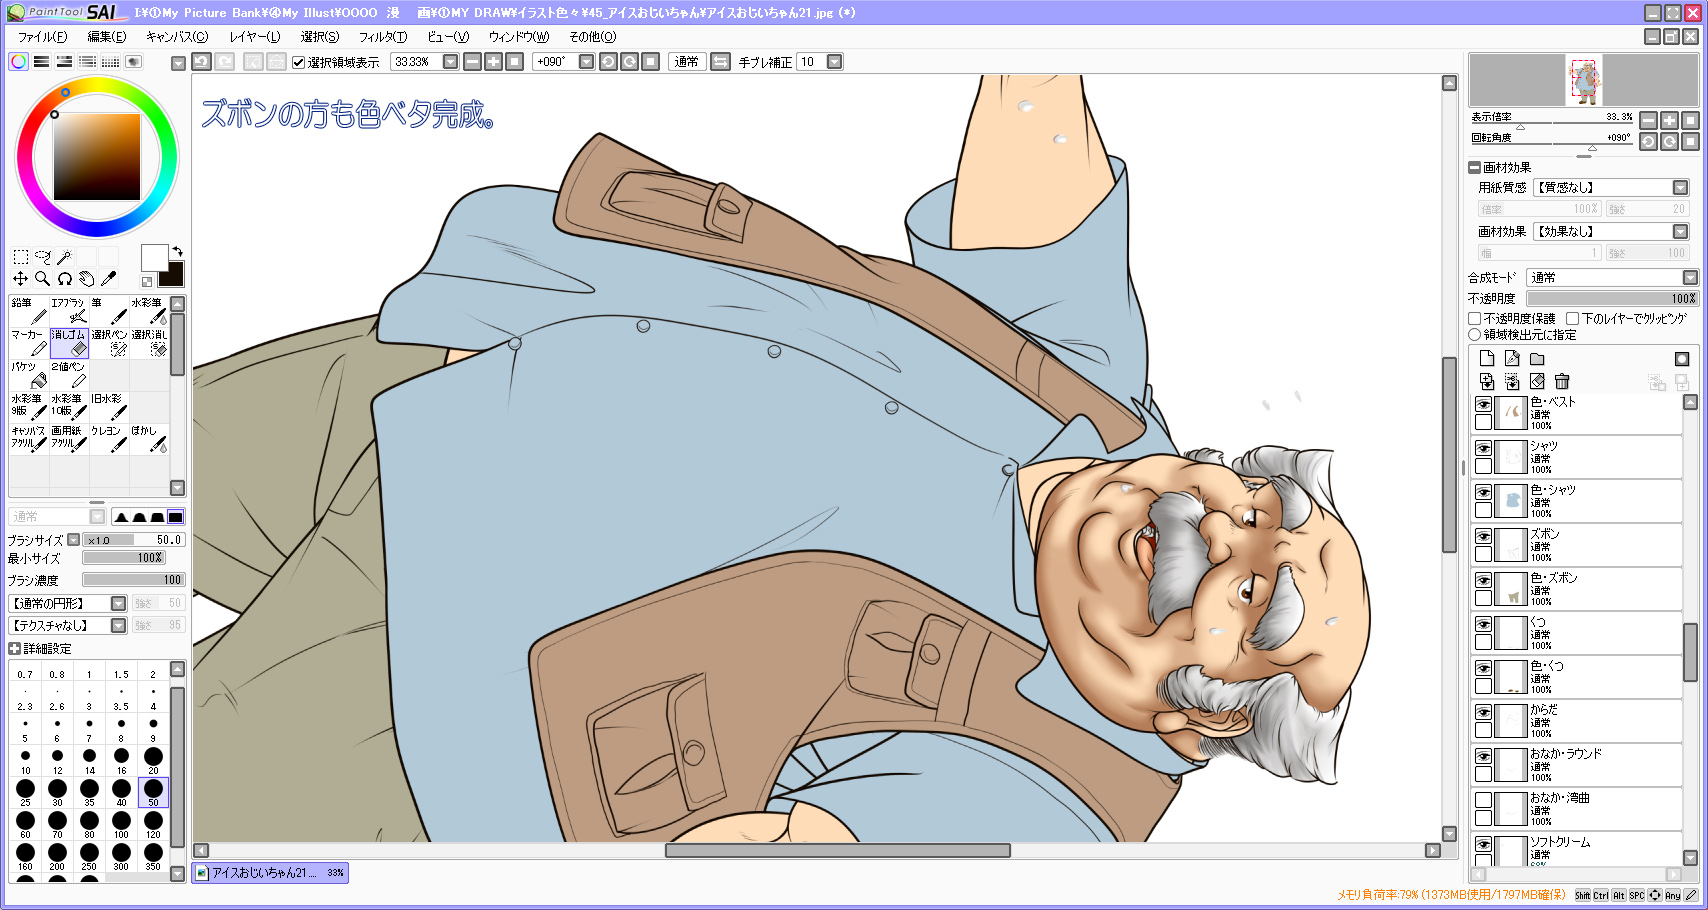Choose the 鉛筆 pencil brush
1708x910 pixels.
pyautogui.click(x=29, y=311)
